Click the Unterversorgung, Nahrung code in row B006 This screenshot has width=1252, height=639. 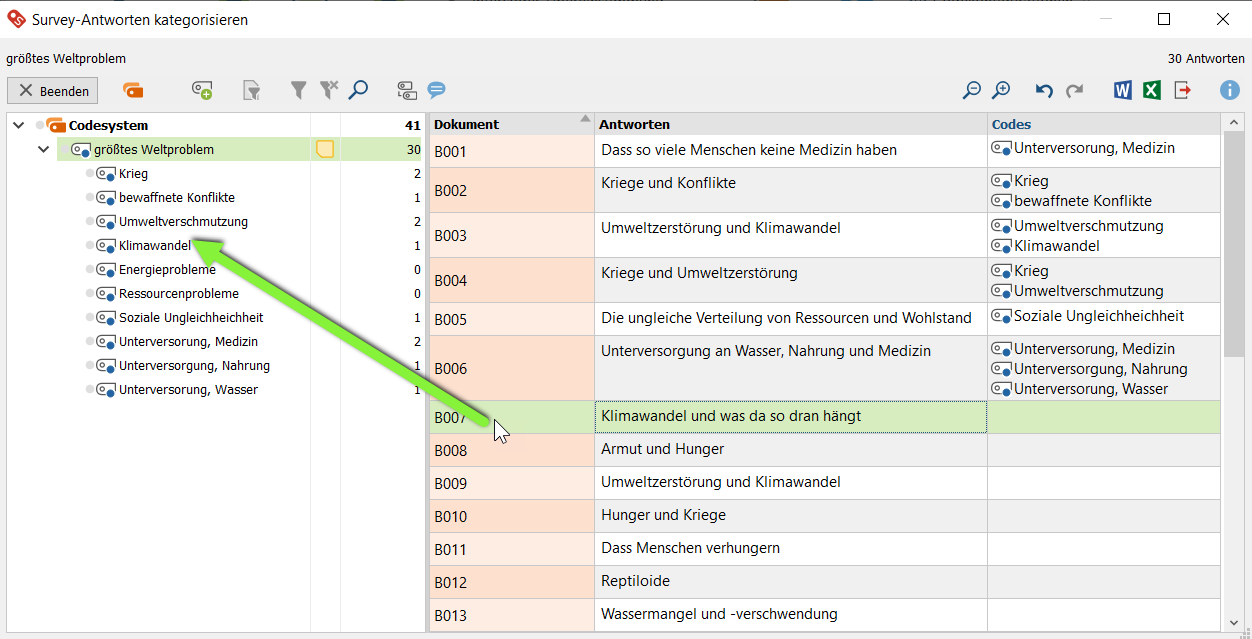(1089, 369)
